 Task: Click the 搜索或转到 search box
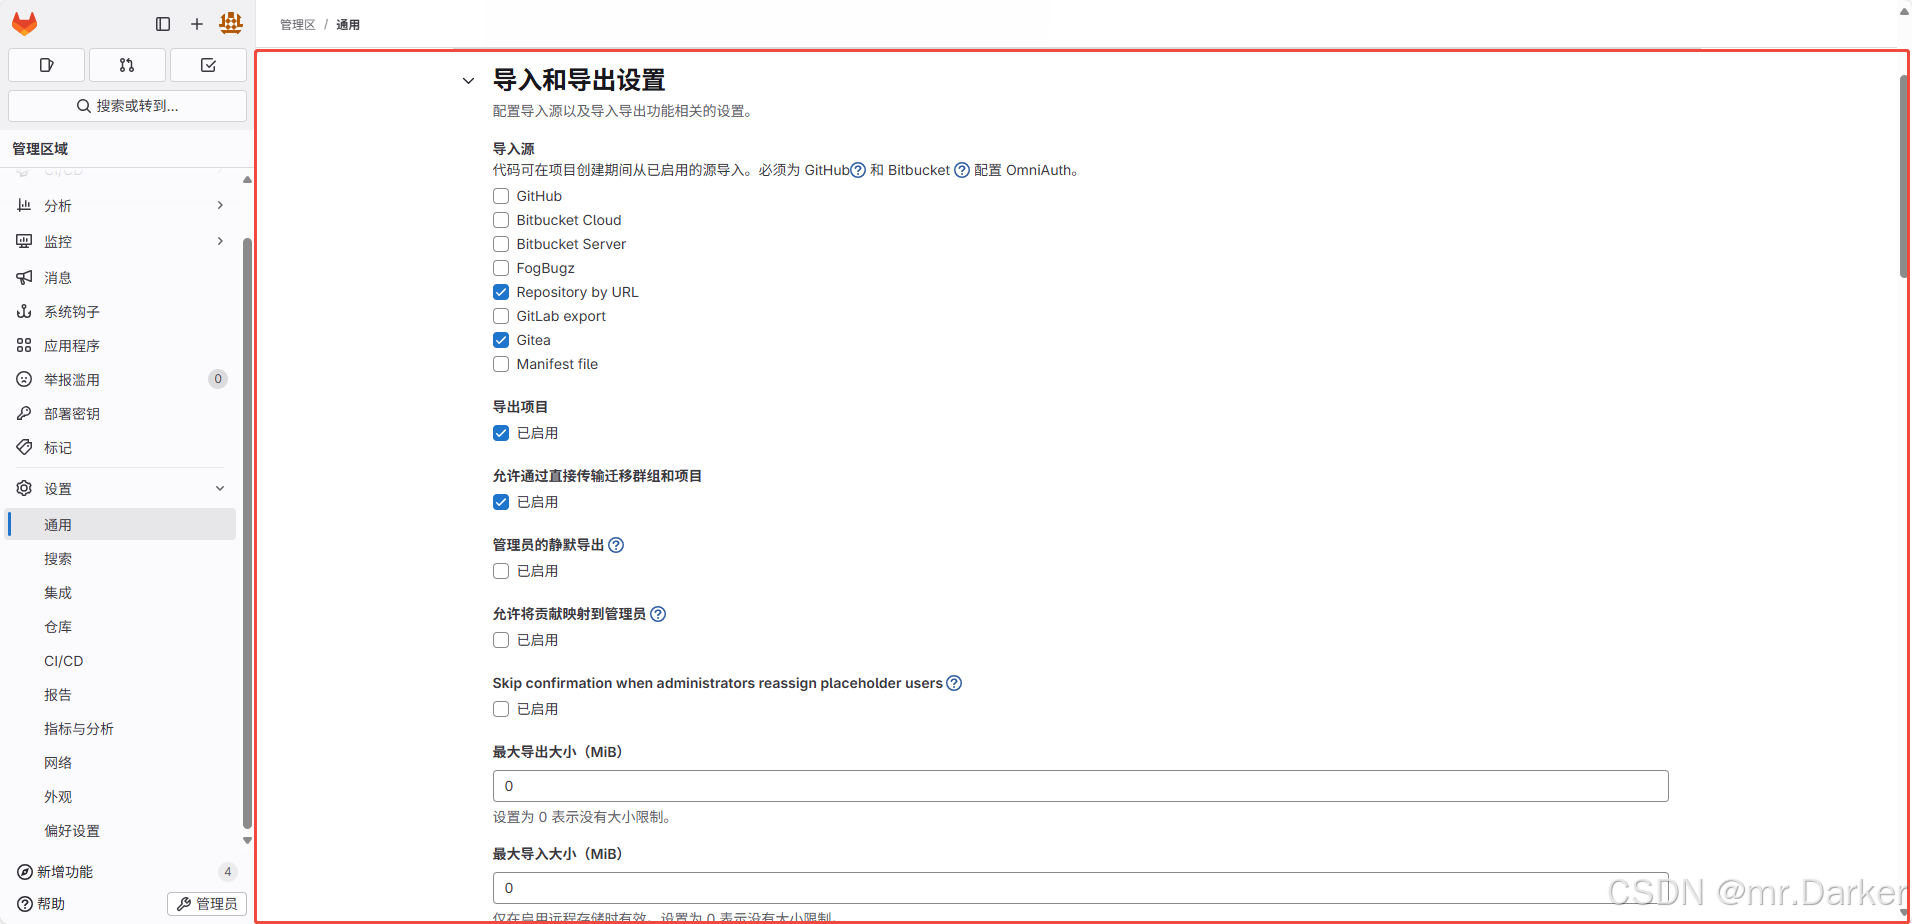(x=127, y=106)
